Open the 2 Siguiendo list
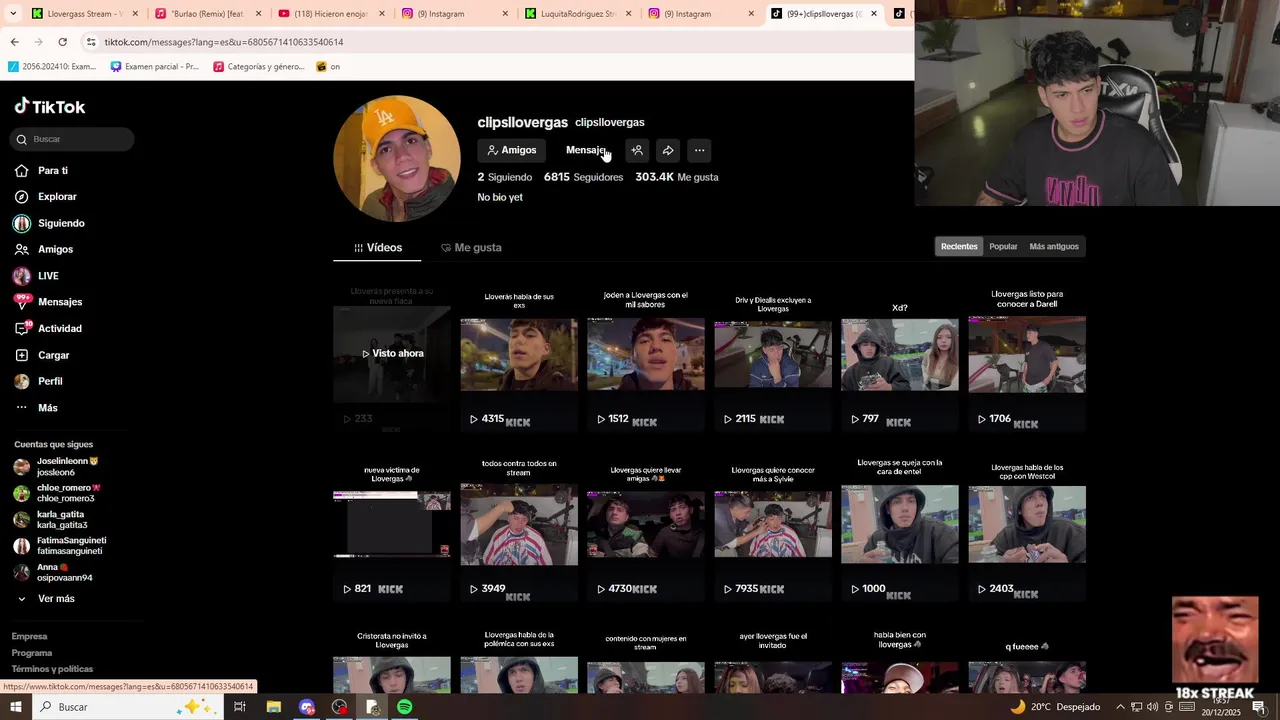This screenshot has height=720, width=1280. point(505,177)
